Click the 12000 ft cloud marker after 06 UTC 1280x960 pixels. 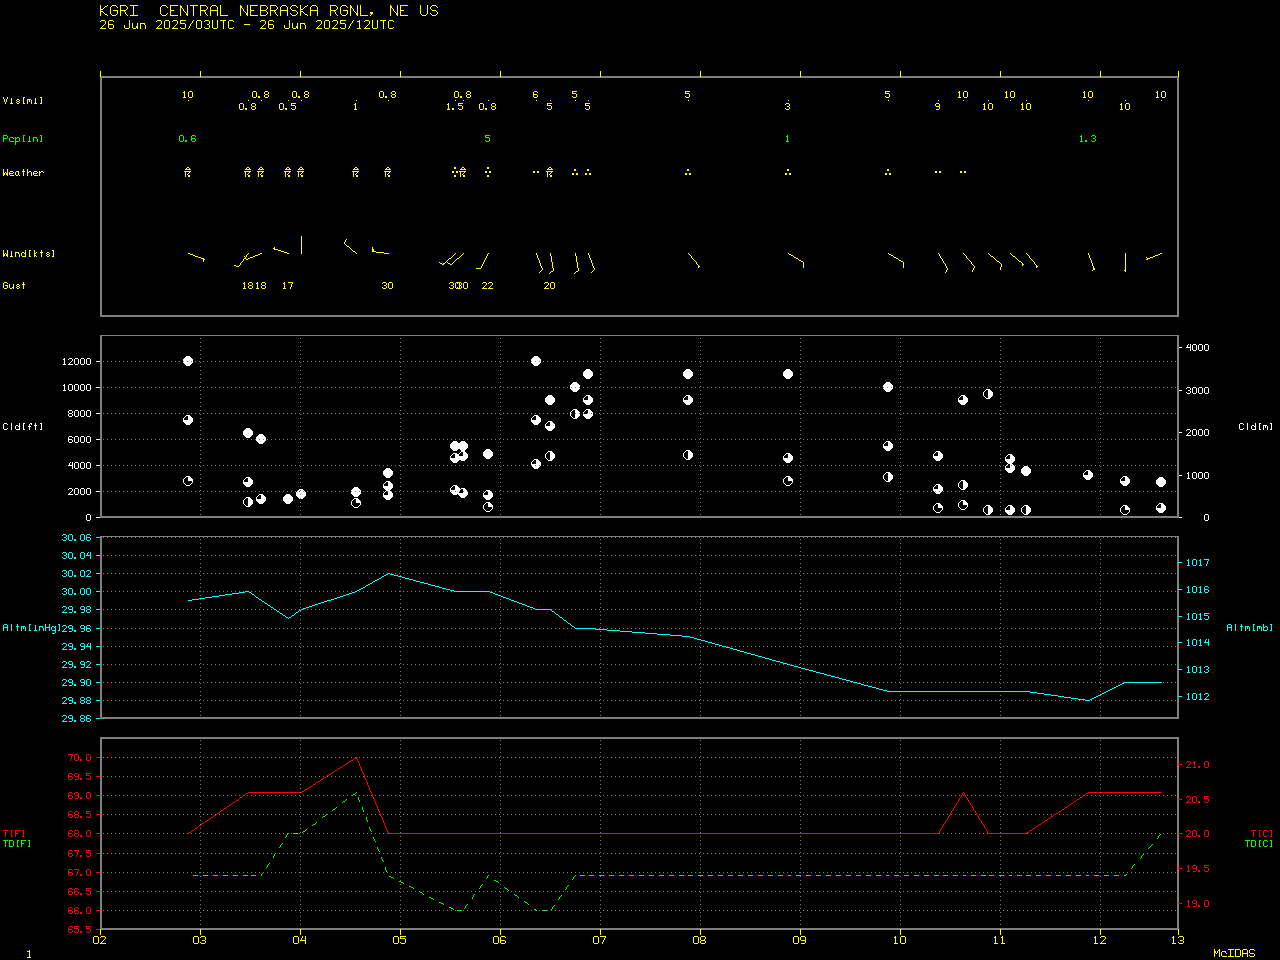[536, 361]
